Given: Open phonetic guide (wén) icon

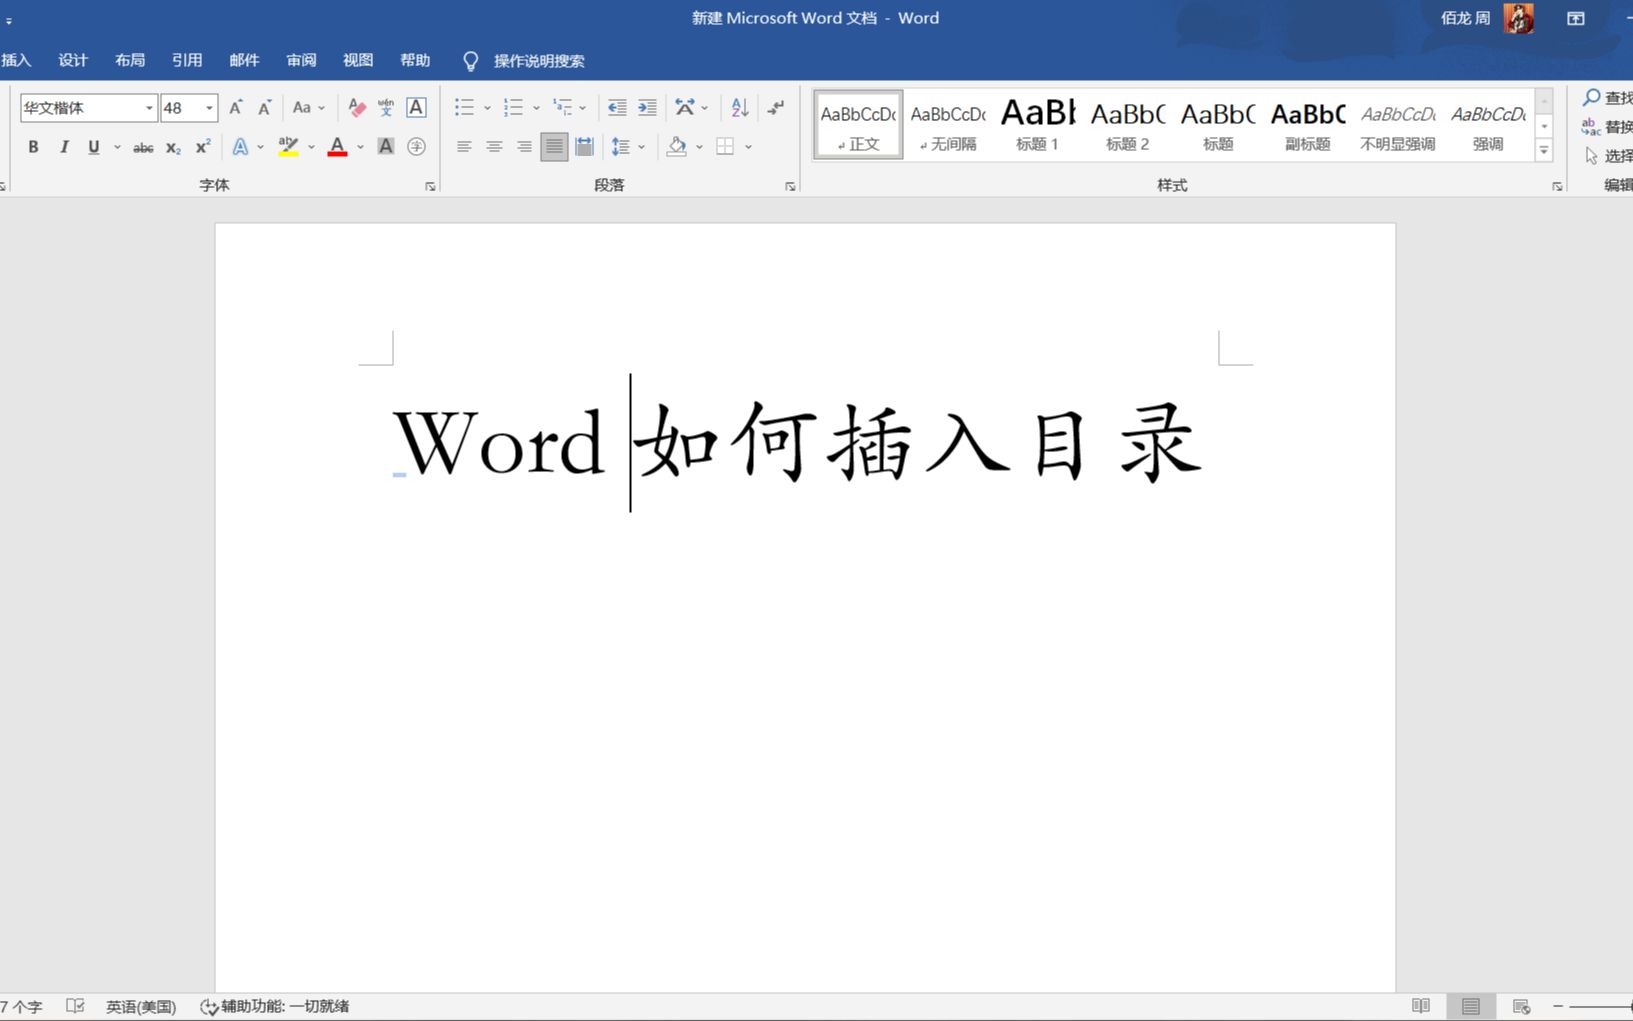Looking at the screenshot, I should coord(386,108).
